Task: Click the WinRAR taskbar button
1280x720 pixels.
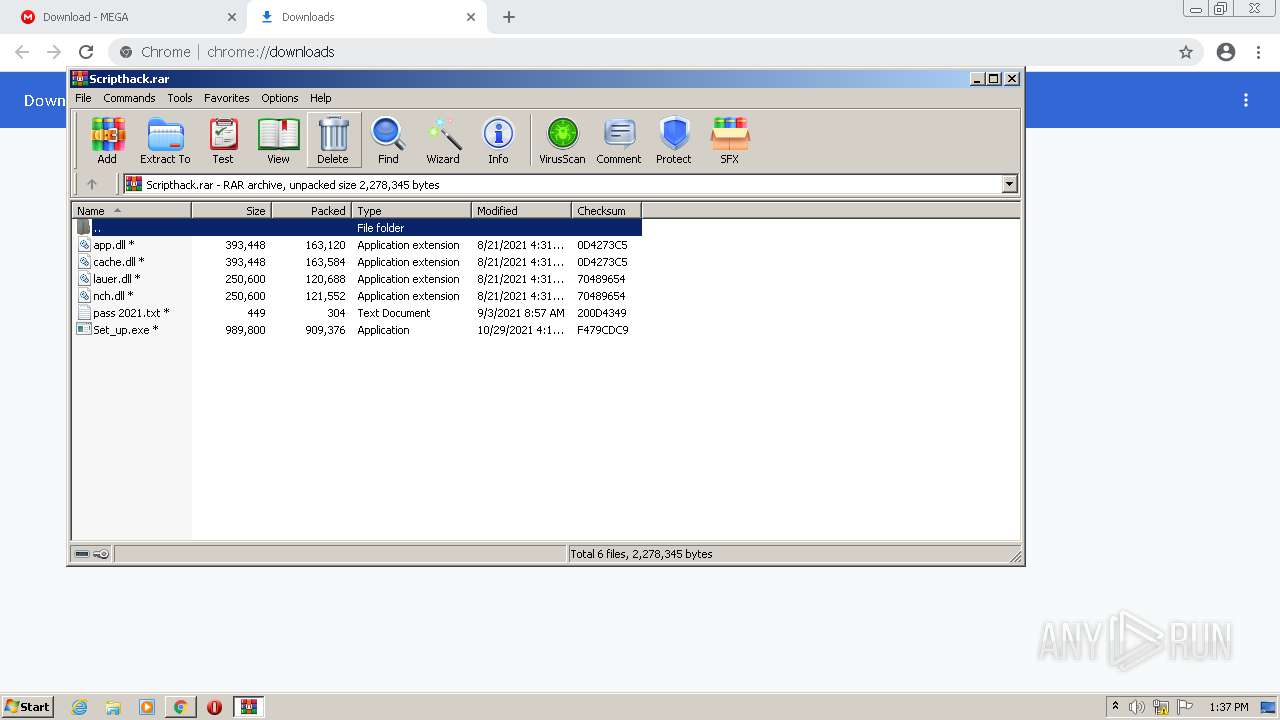Action: click(249, 707)
